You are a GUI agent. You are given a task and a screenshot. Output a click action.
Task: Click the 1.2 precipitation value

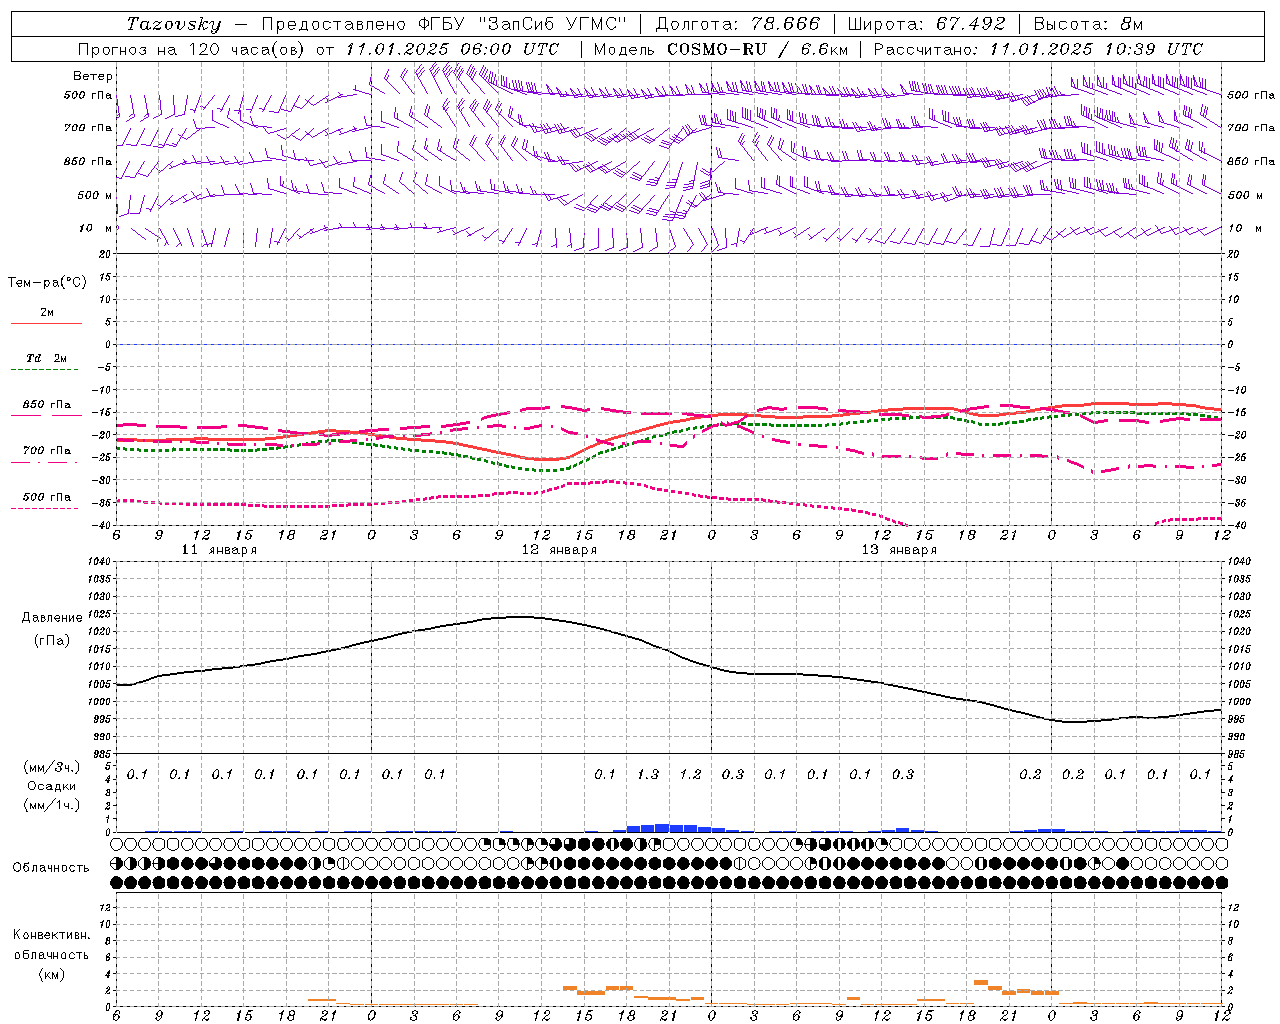point(690,774)
